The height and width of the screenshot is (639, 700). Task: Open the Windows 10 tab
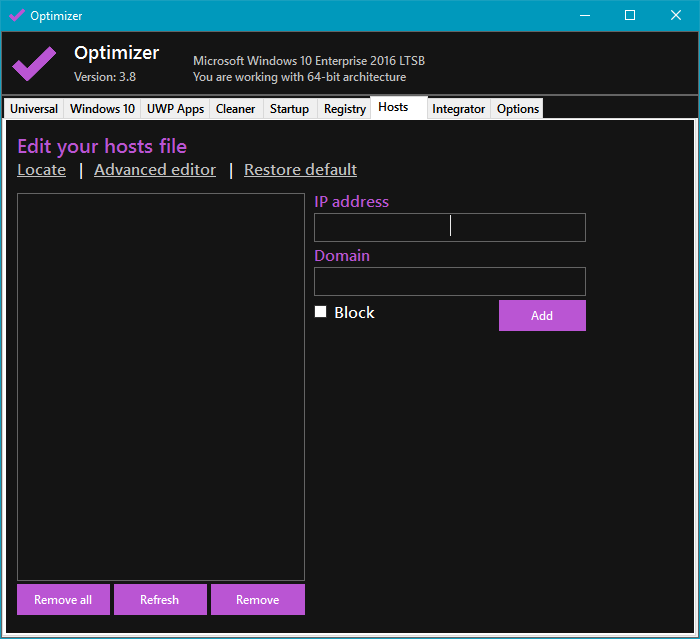pos(102,109)
